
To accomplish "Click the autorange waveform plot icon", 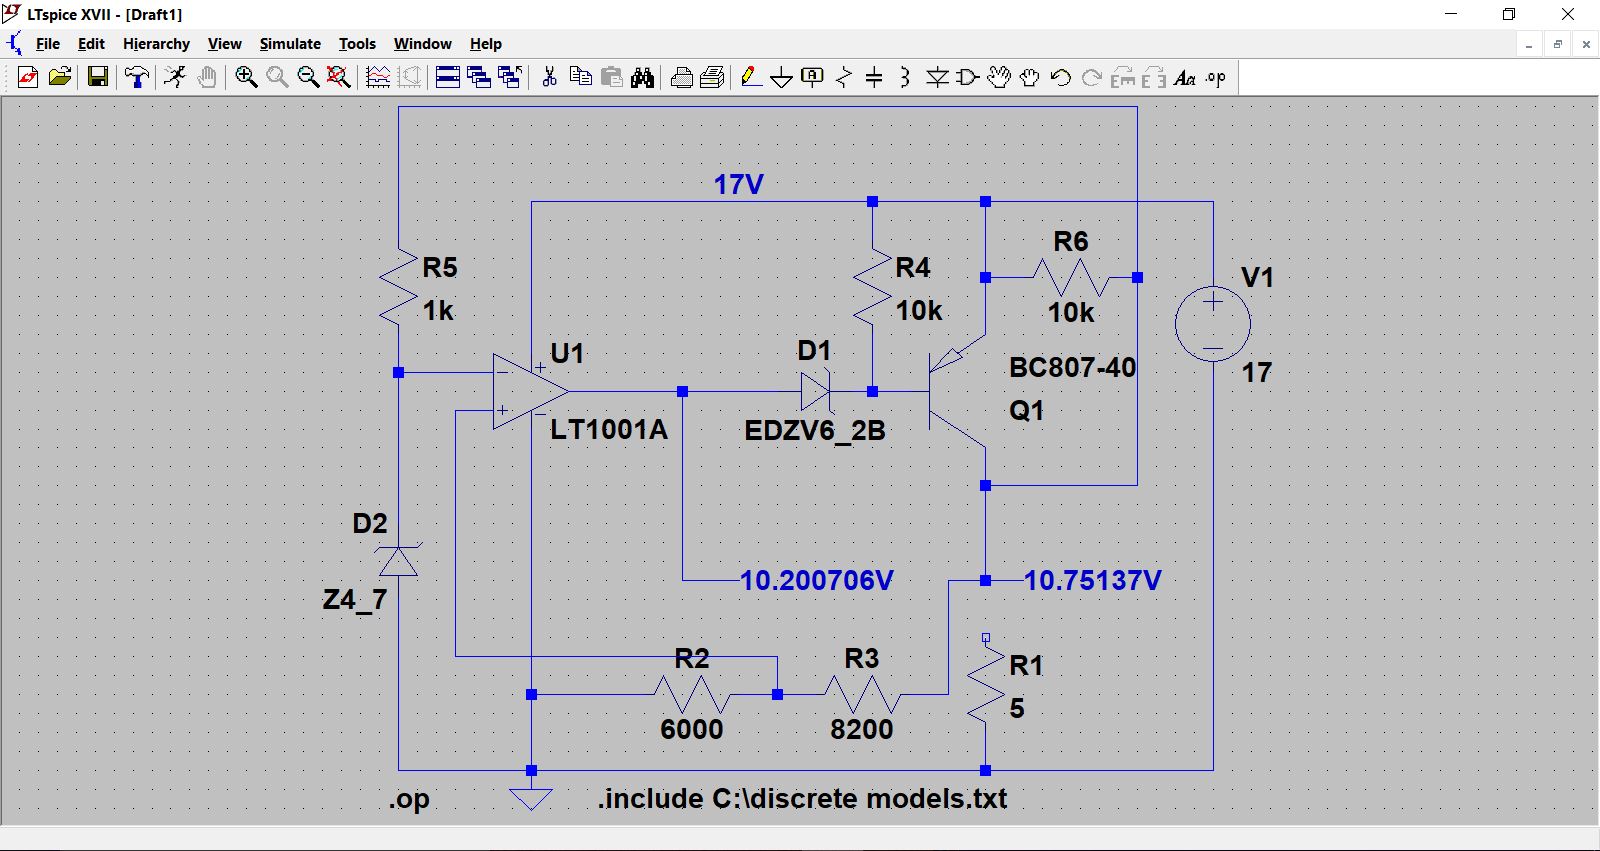I will click(378, 77).
